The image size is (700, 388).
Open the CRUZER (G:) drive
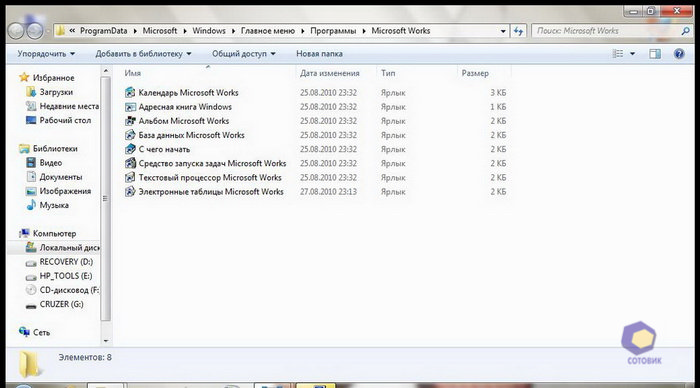pyautogui.click(x=61, y=305)
